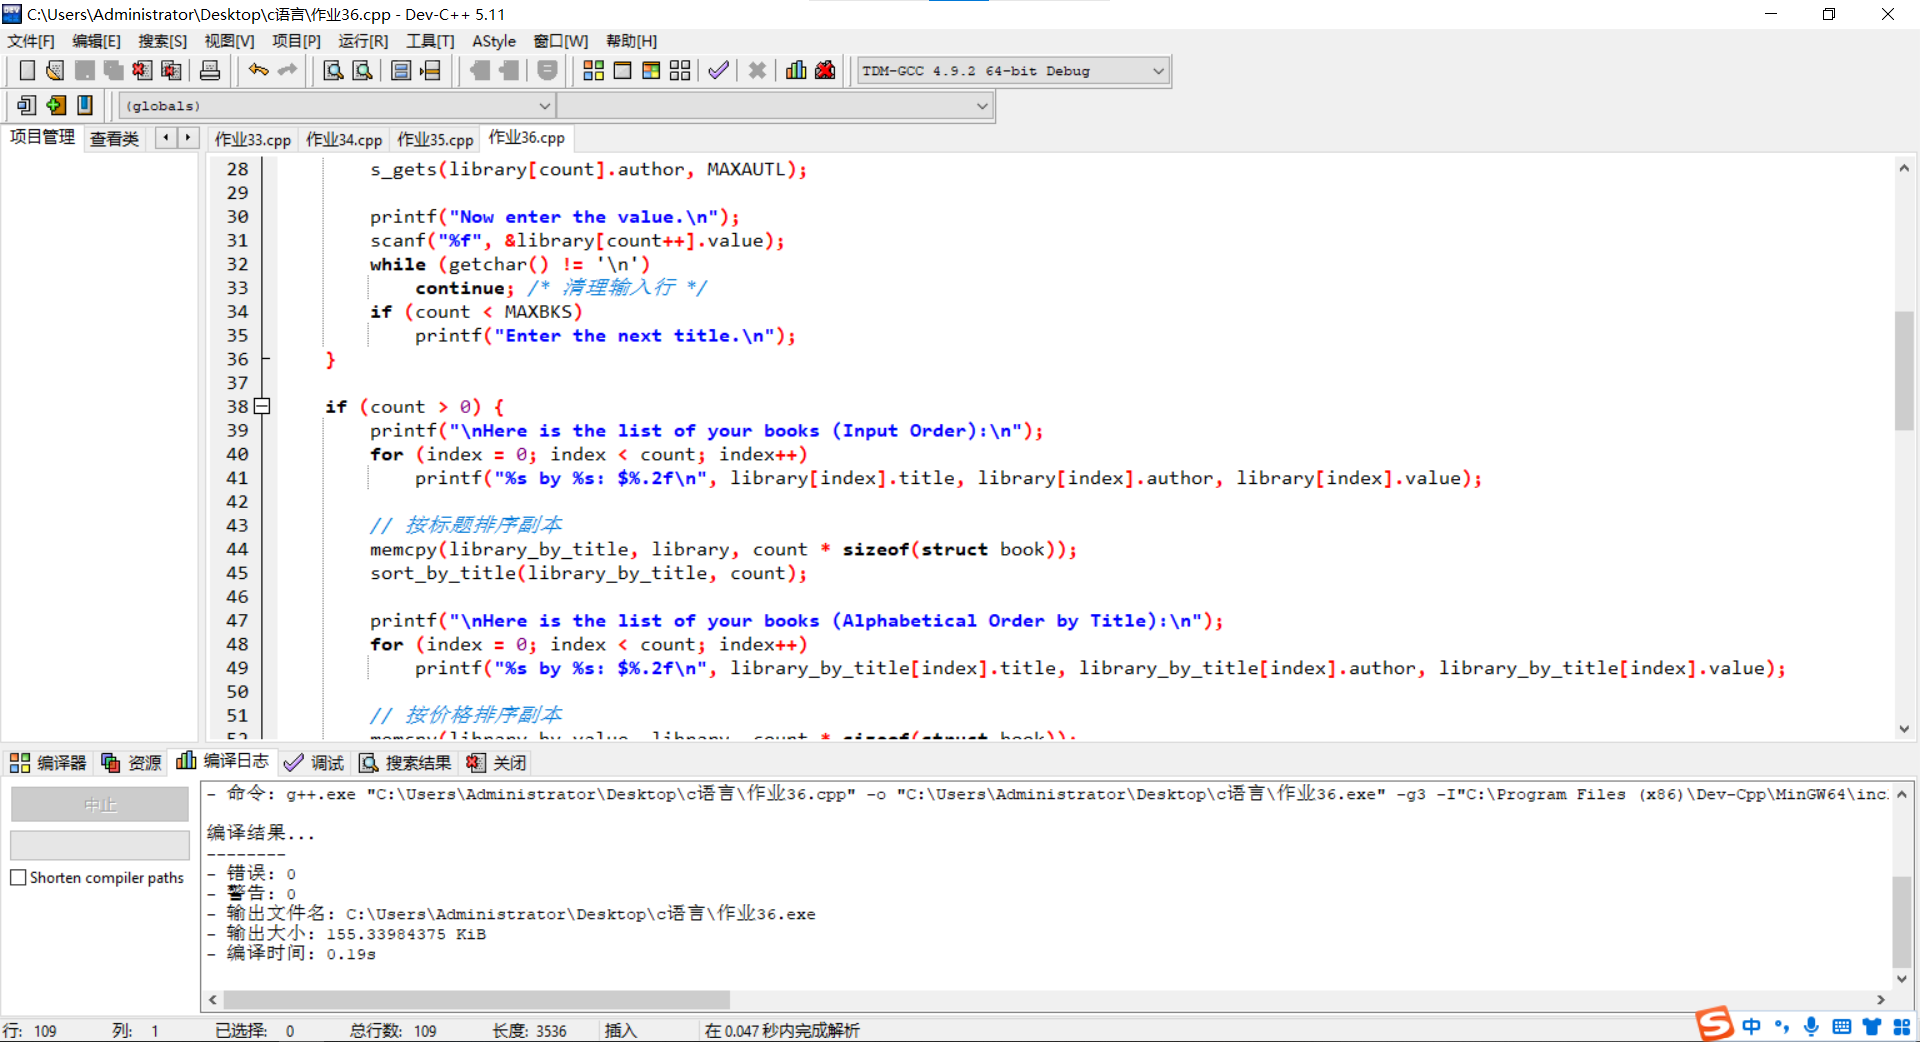Open the 调试 debug panel tab
1920x1042 pixels.
(315, 763)
